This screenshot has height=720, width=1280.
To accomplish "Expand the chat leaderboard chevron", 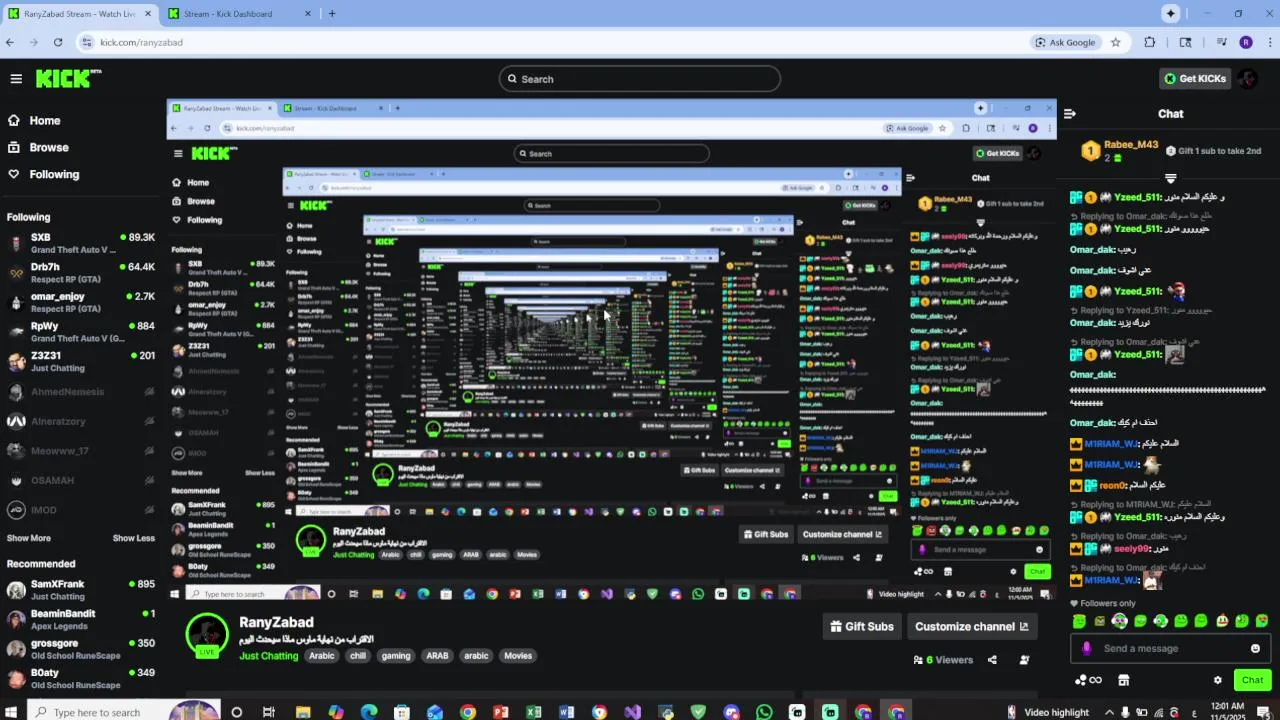I will [1170, 178].
